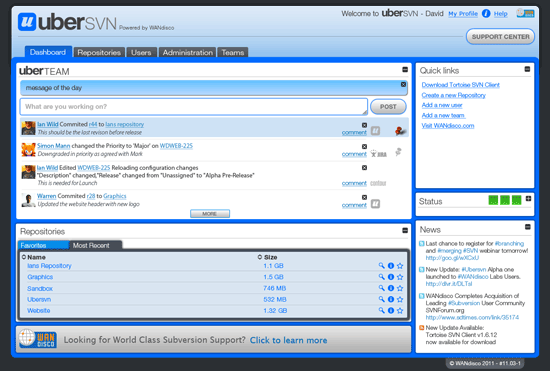Screen dimensions: 550x371
Task: Toggle favorite star for Graphics
Action: coord(400,277)
